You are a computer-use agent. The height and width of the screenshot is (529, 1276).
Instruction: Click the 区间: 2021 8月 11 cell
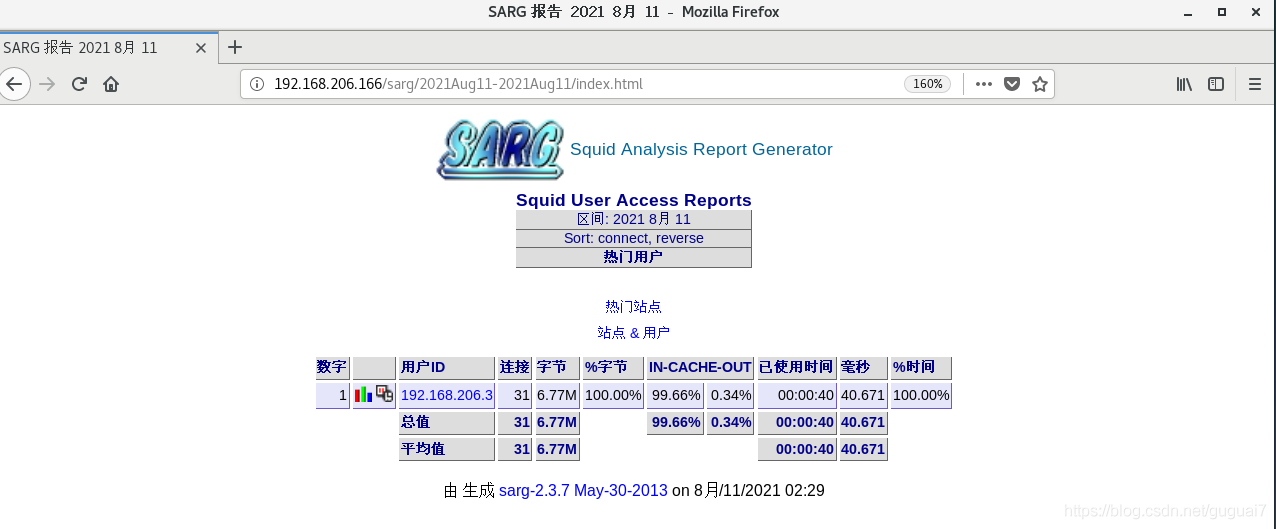(x=633, y=219)
